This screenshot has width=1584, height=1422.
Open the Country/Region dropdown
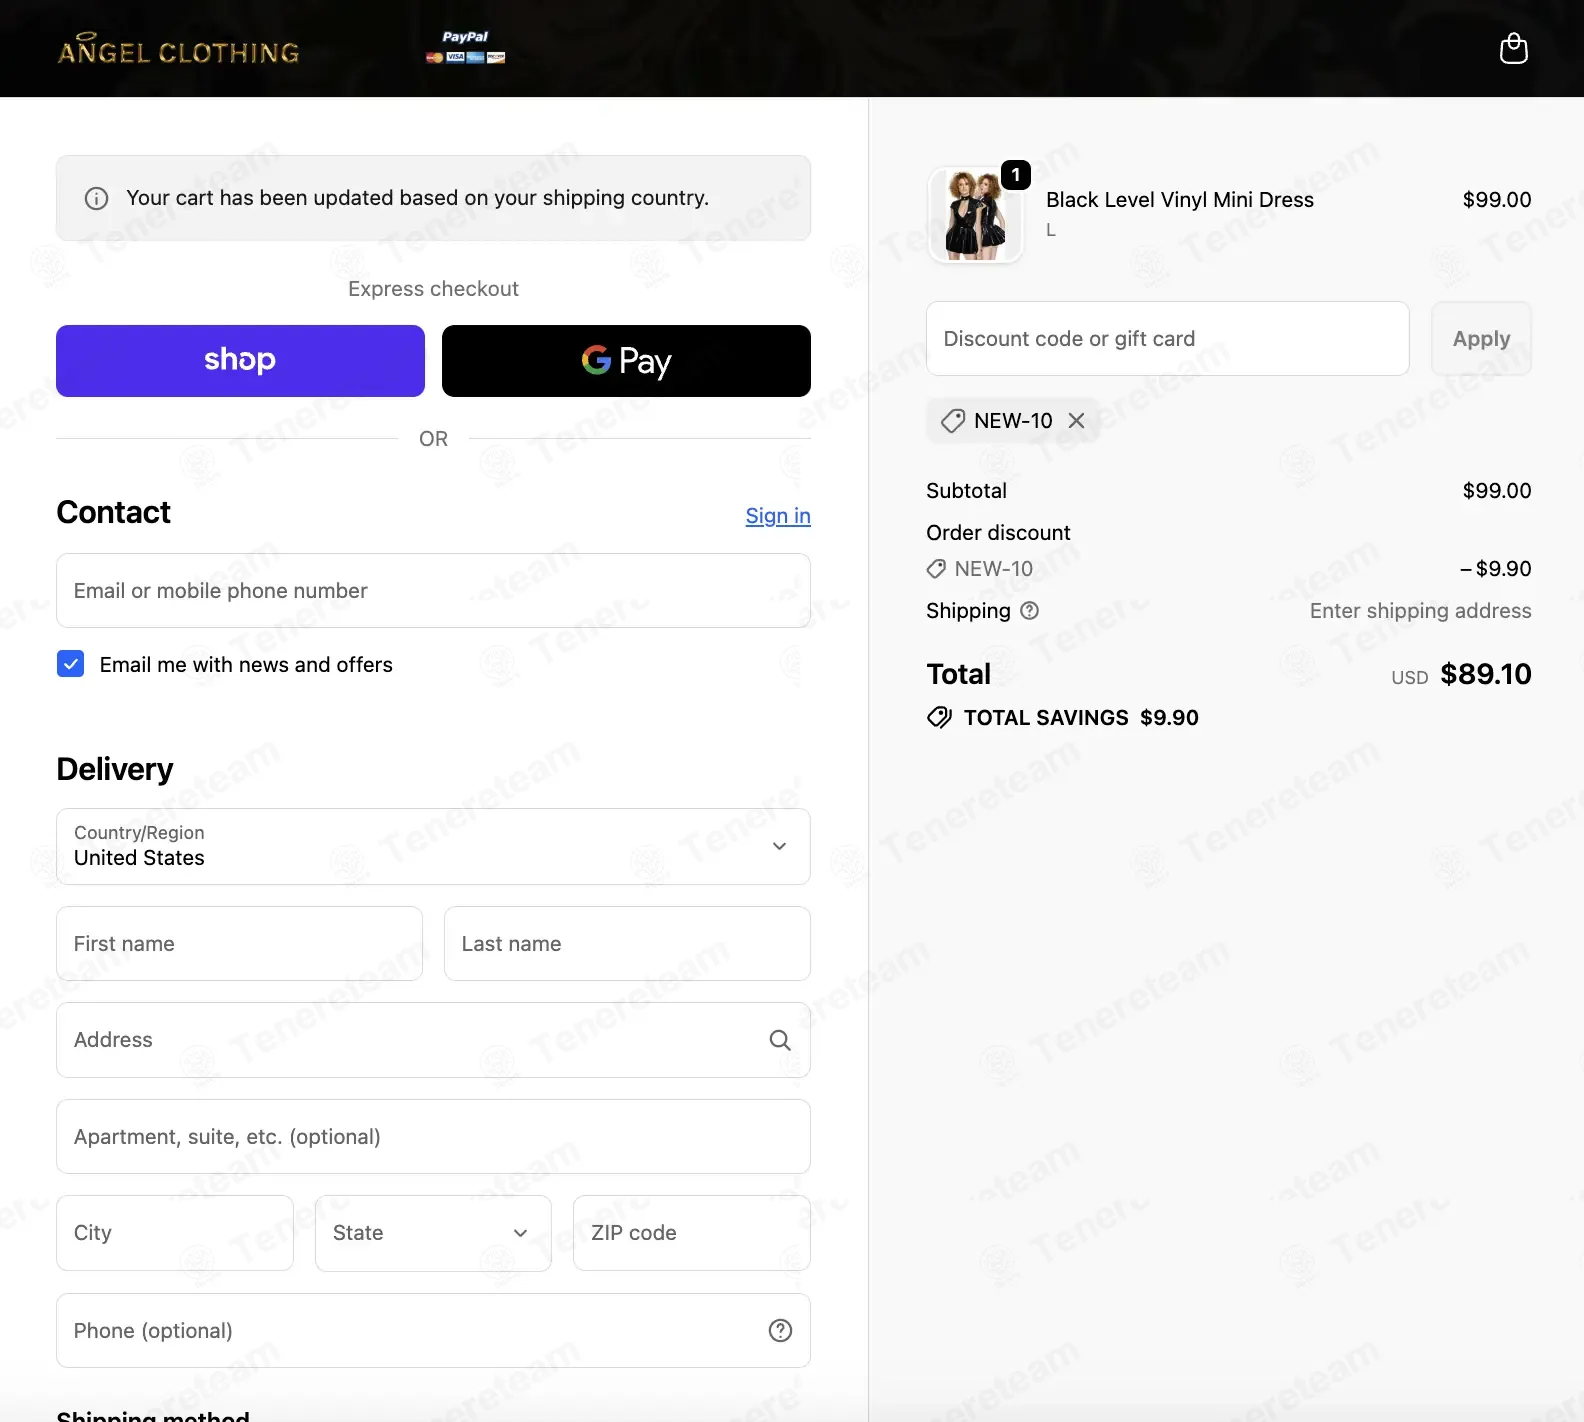(x=433, y=846)
